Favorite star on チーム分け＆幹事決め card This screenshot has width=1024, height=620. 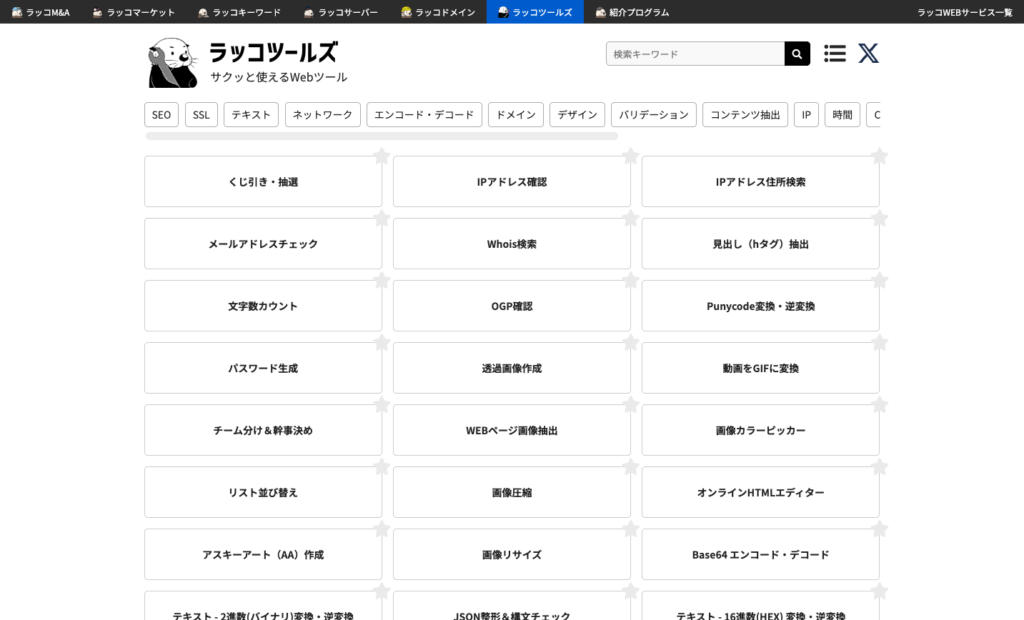tap(381, 404)
